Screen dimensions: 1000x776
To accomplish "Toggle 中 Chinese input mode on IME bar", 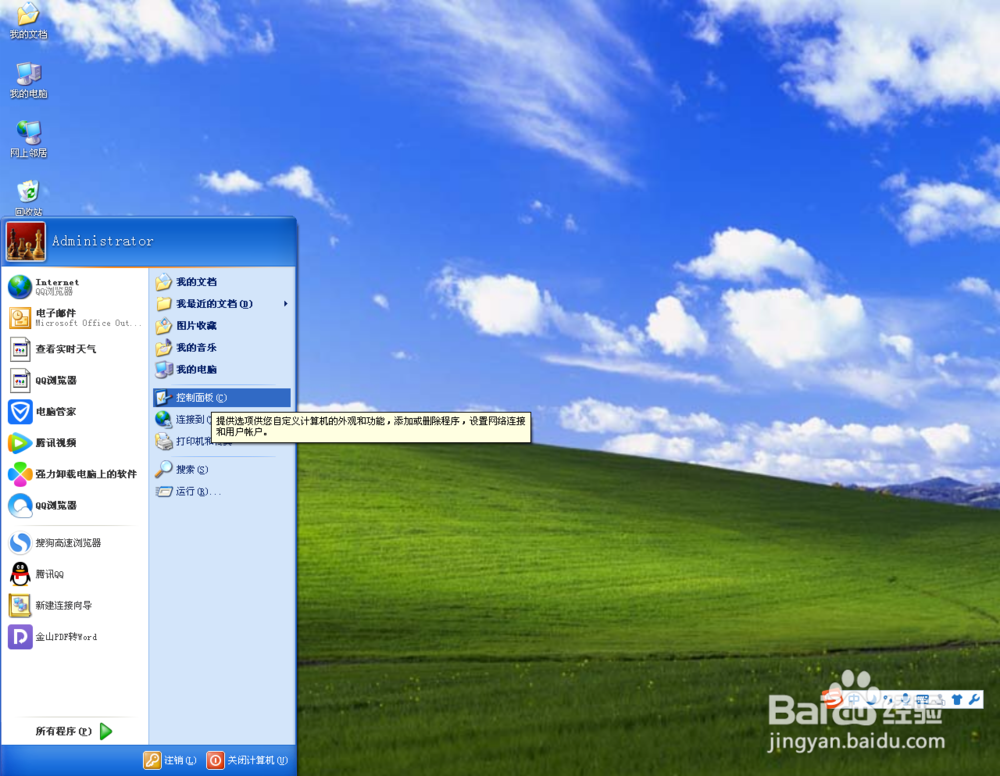I will point(854,699).
